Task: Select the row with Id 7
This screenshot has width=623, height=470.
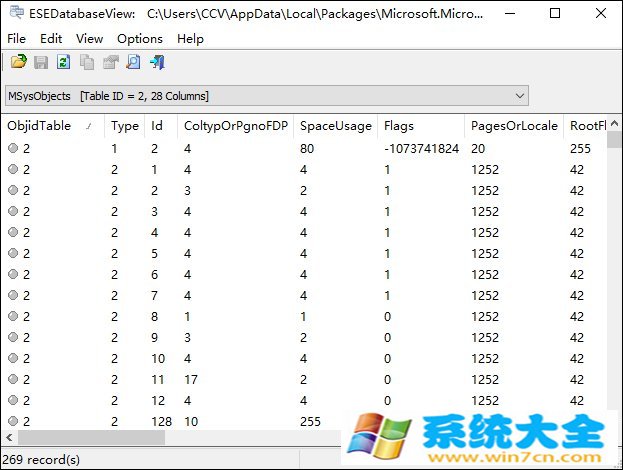Action: click(x=304, y=296)
